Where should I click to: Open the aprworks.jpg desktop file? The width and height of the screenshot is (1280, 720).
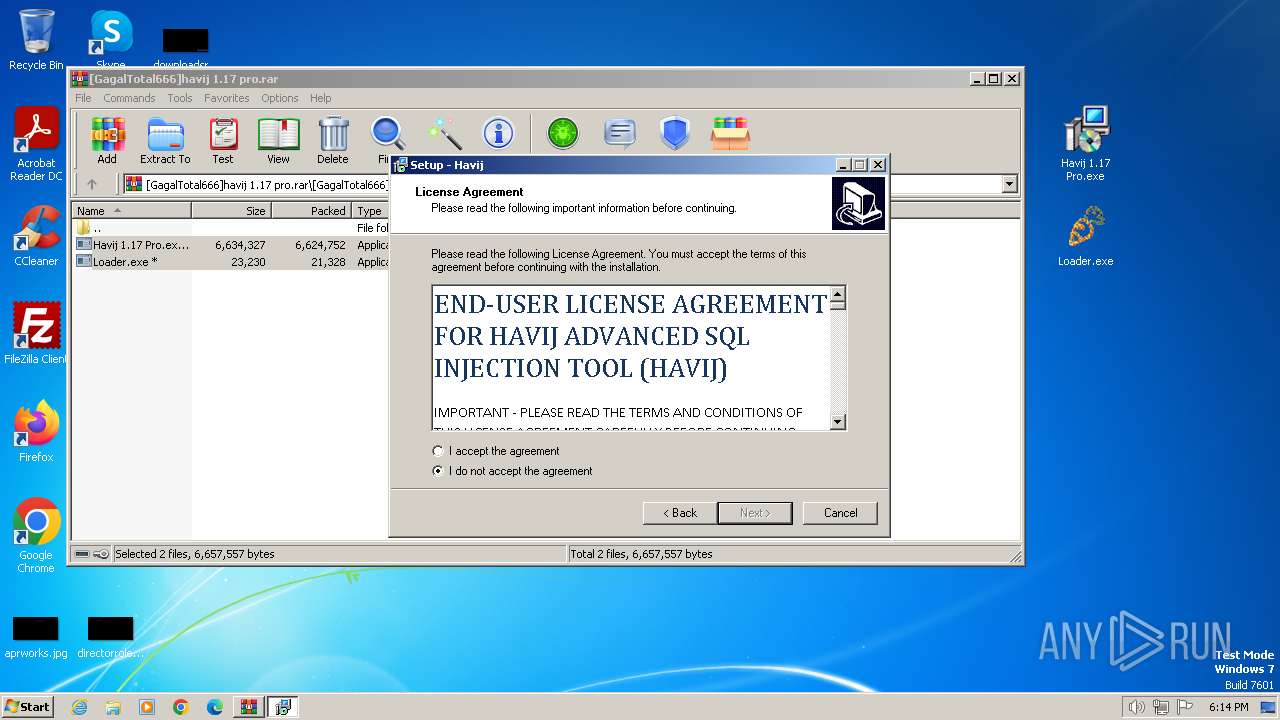point(36,638)
